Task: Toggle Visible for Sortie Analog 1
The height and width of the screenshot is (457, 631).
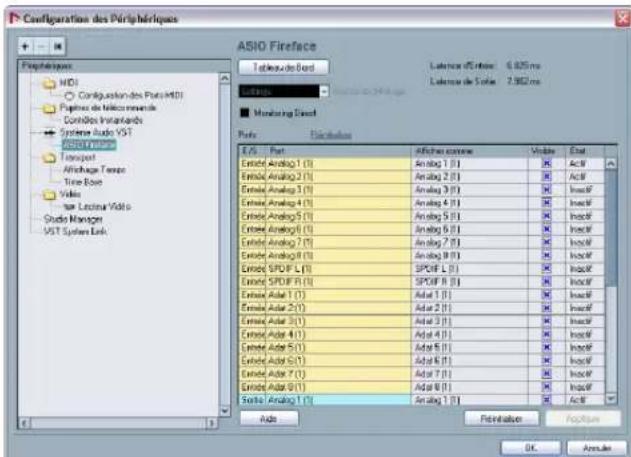Action: click(x=546, y=400)
